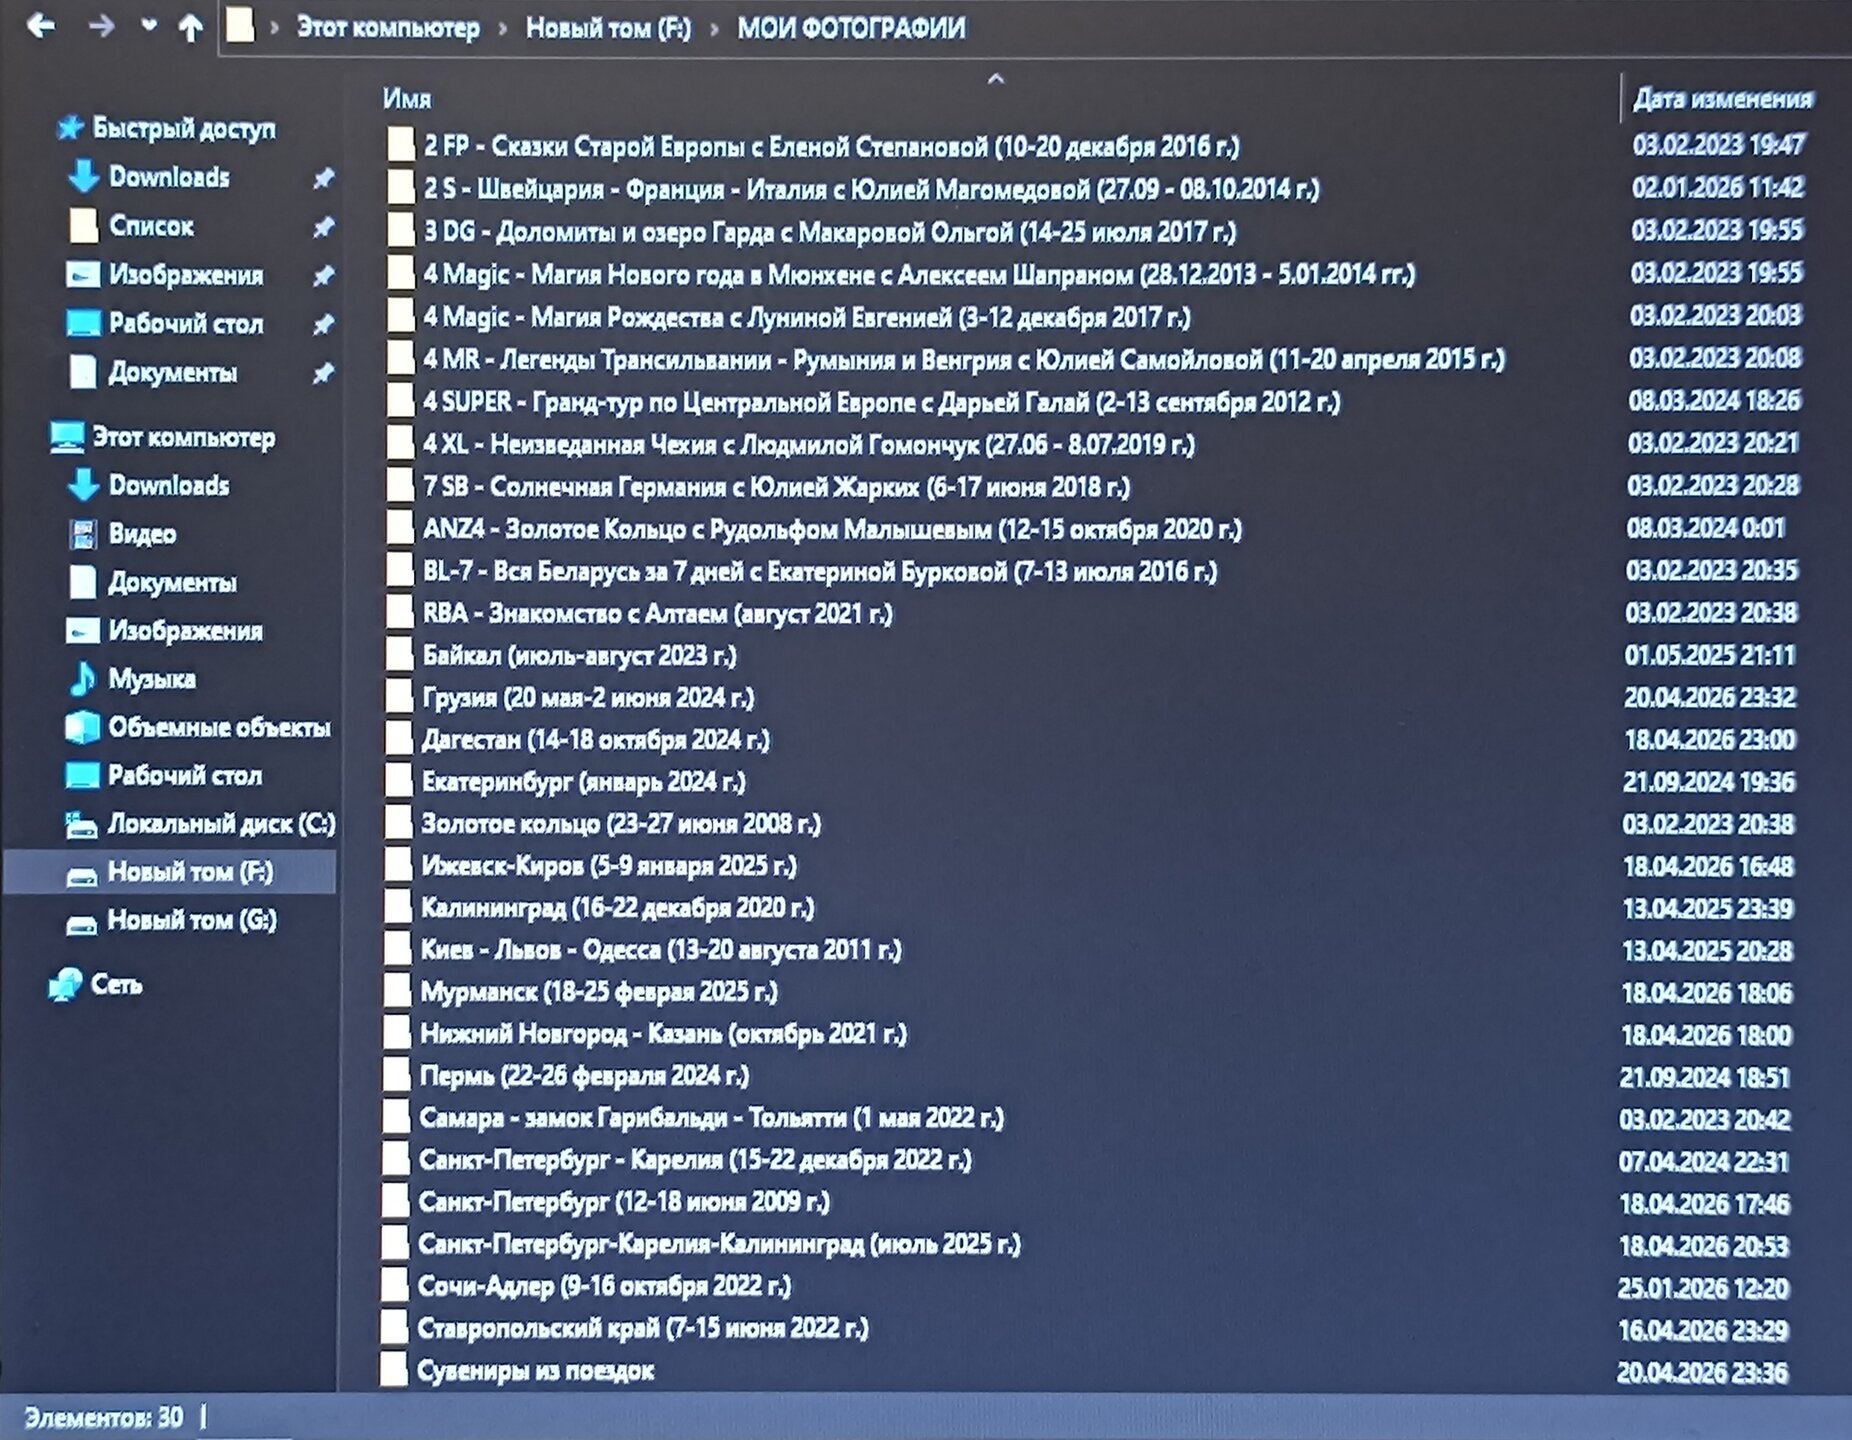Image resolution: width=1852 pixels, height=1440 pixels.
Task: Select Быстрый доступ in navigation pane
Action: 183,129
